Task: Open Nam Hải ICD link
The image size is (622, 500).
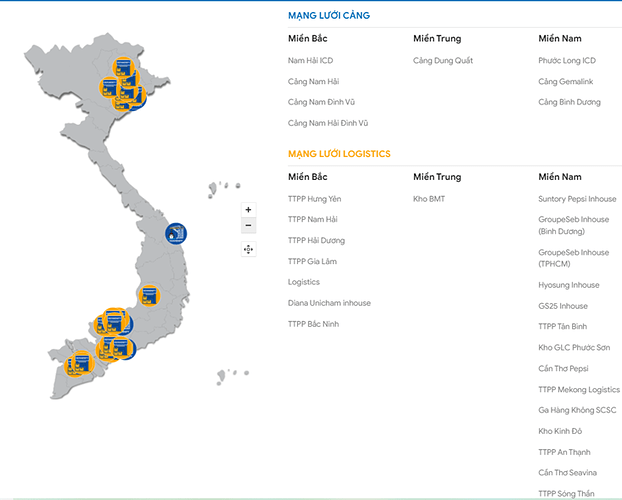Action: 310,61
